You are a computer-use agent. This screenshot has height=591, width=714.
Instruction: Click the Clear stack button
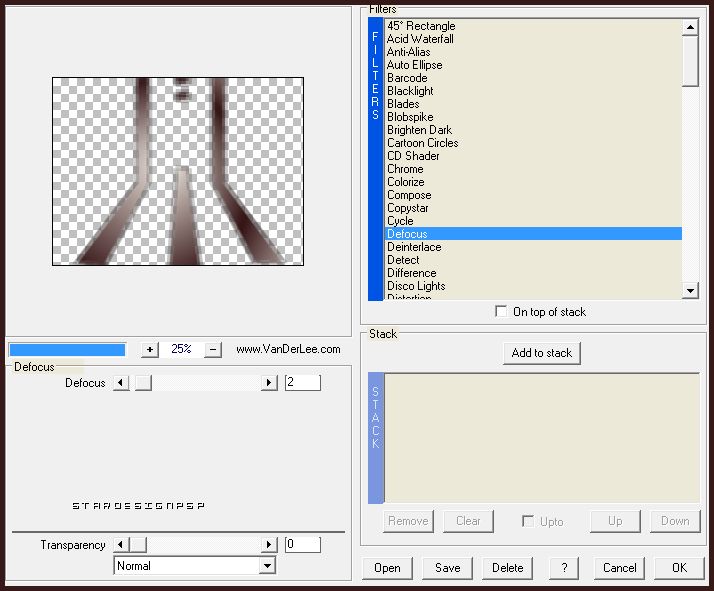point(468,521)
